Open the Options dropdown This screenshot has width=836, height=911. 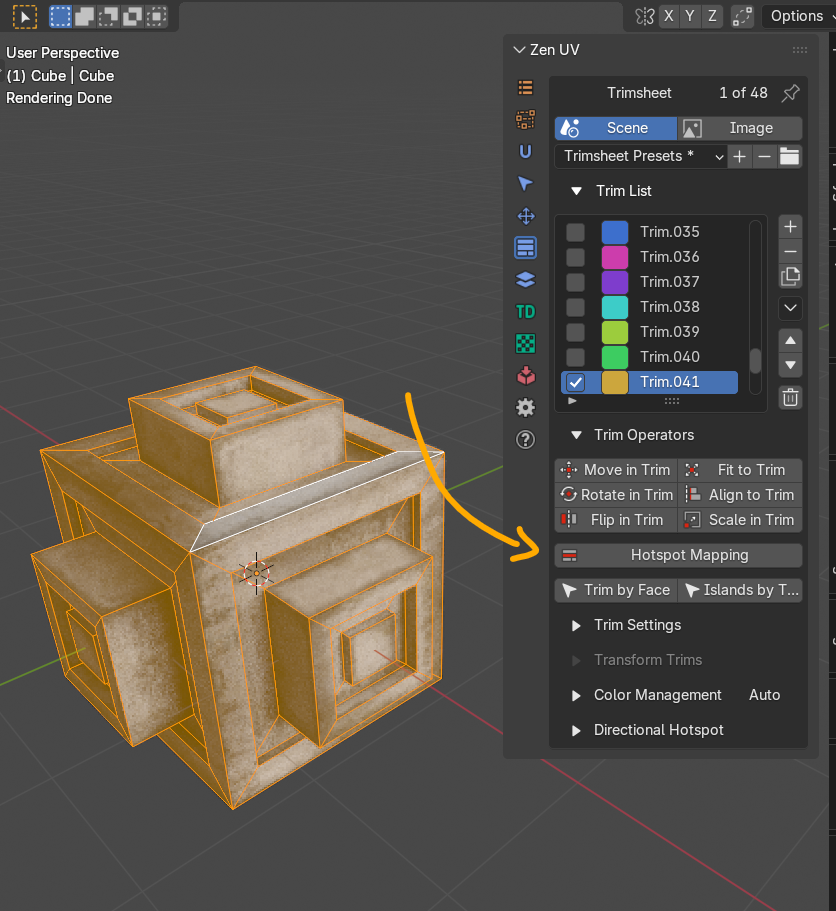(799, 16)
